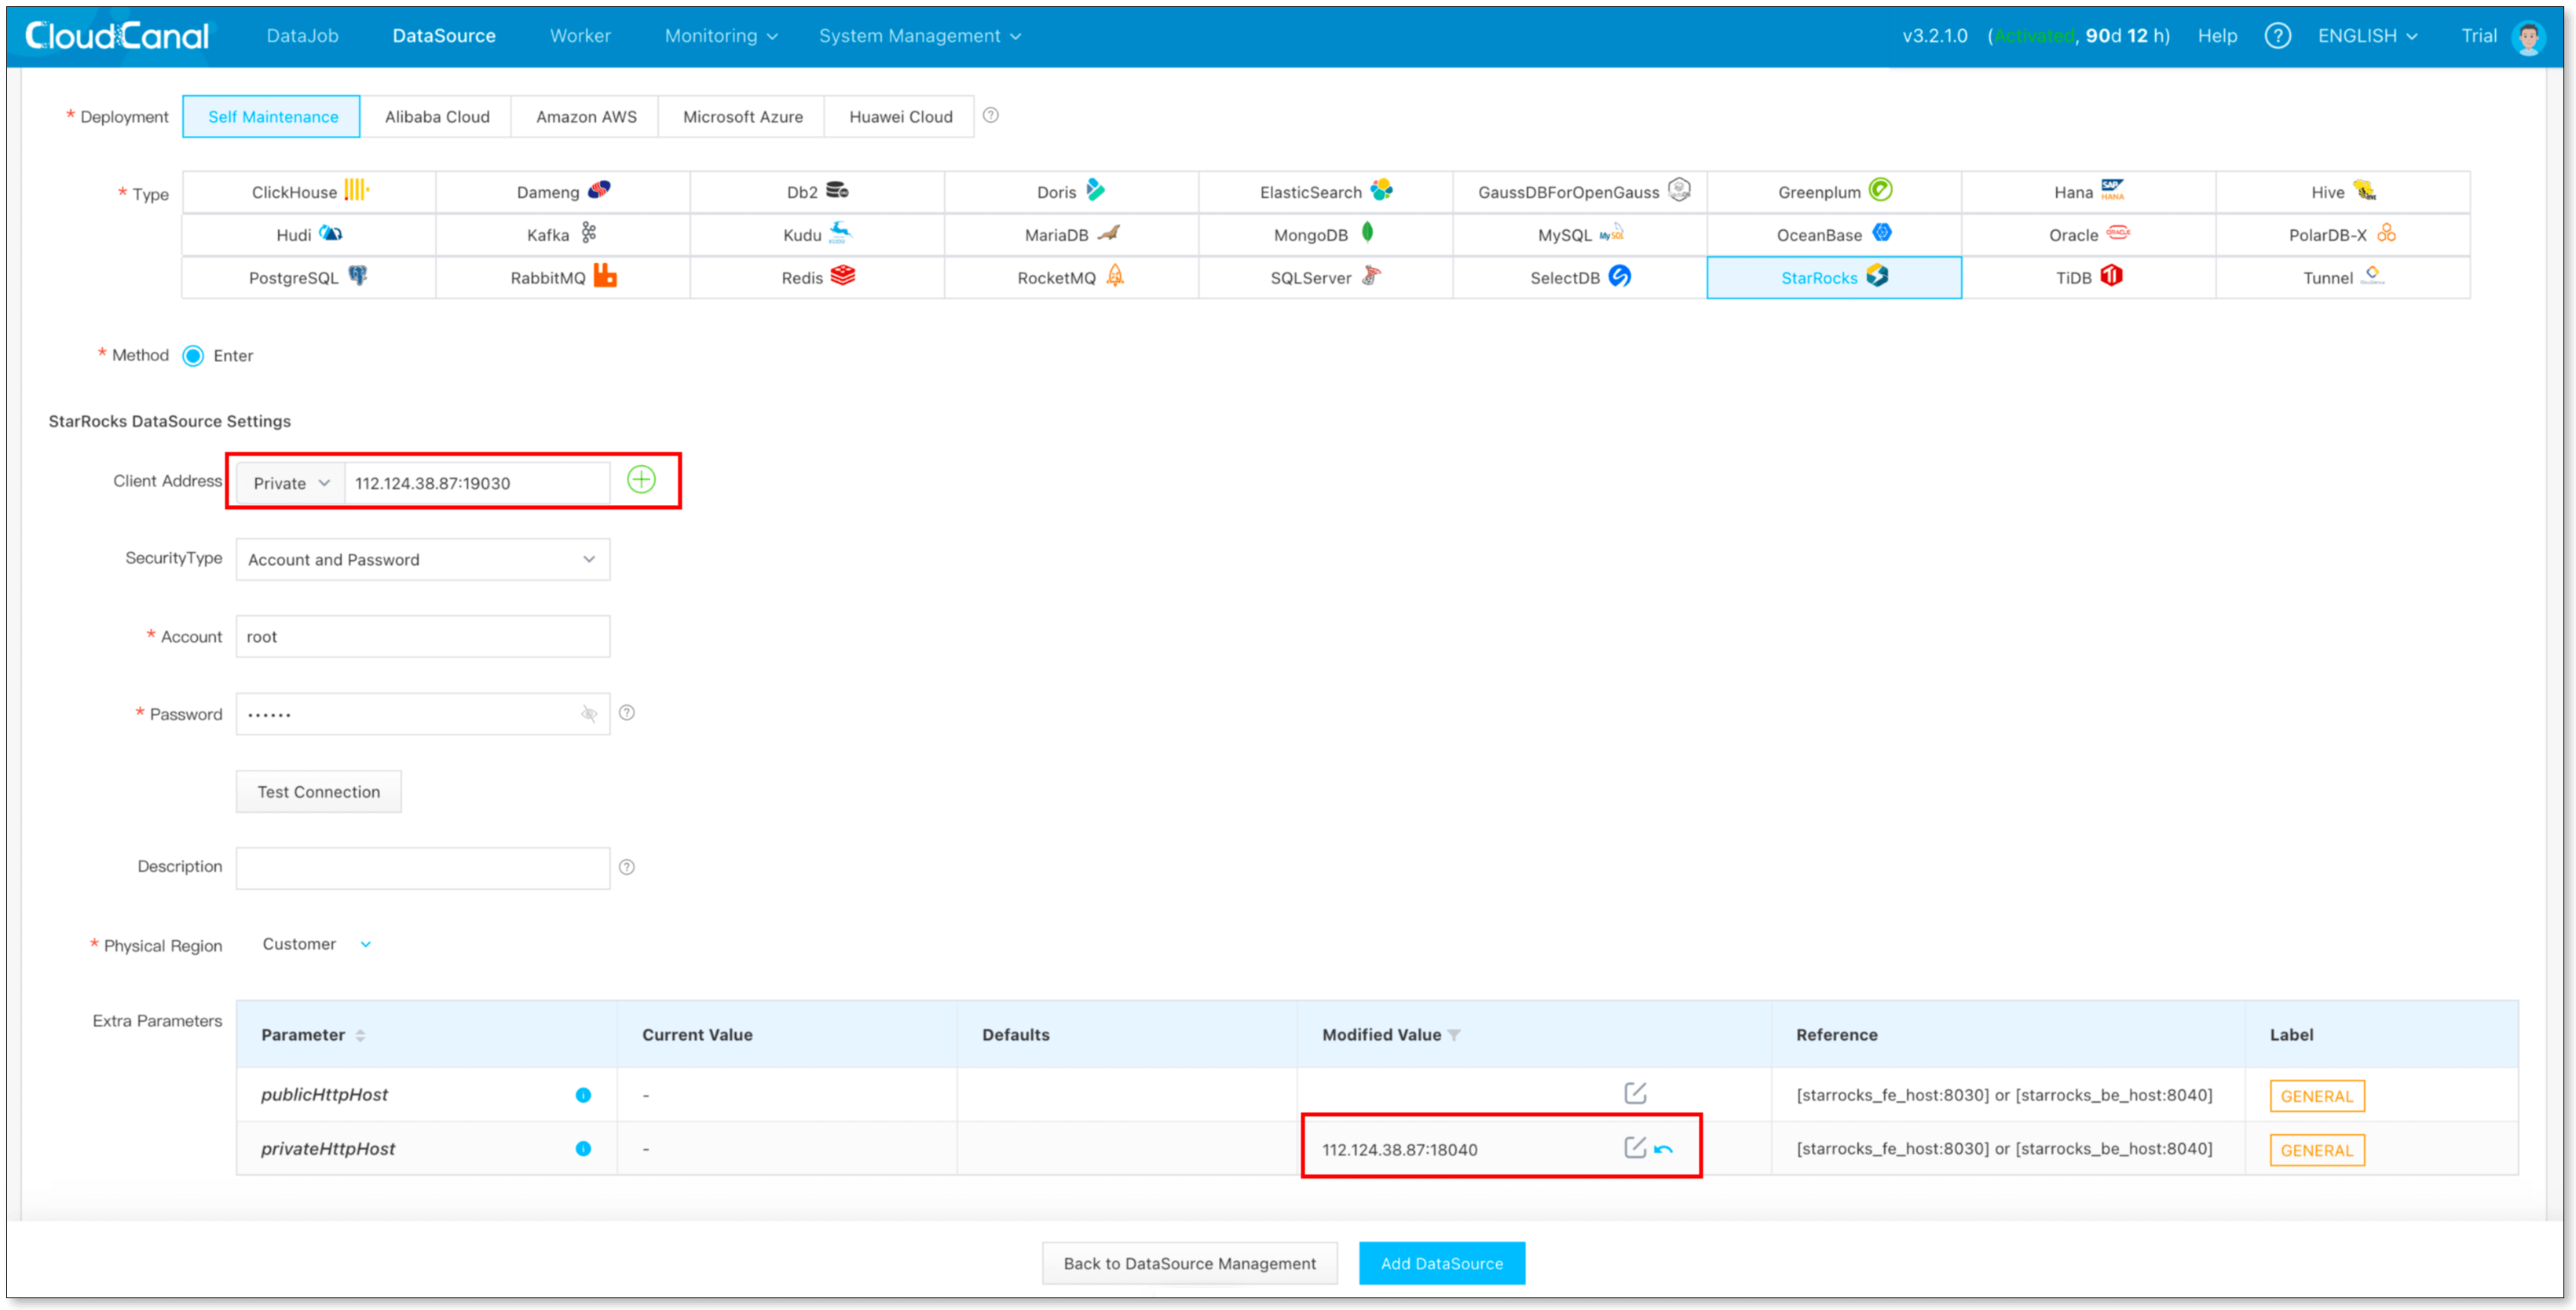This screenshot has width=2576, height=1310.
Task: Open the Private address type dropdown
Action: click(290, 483)
